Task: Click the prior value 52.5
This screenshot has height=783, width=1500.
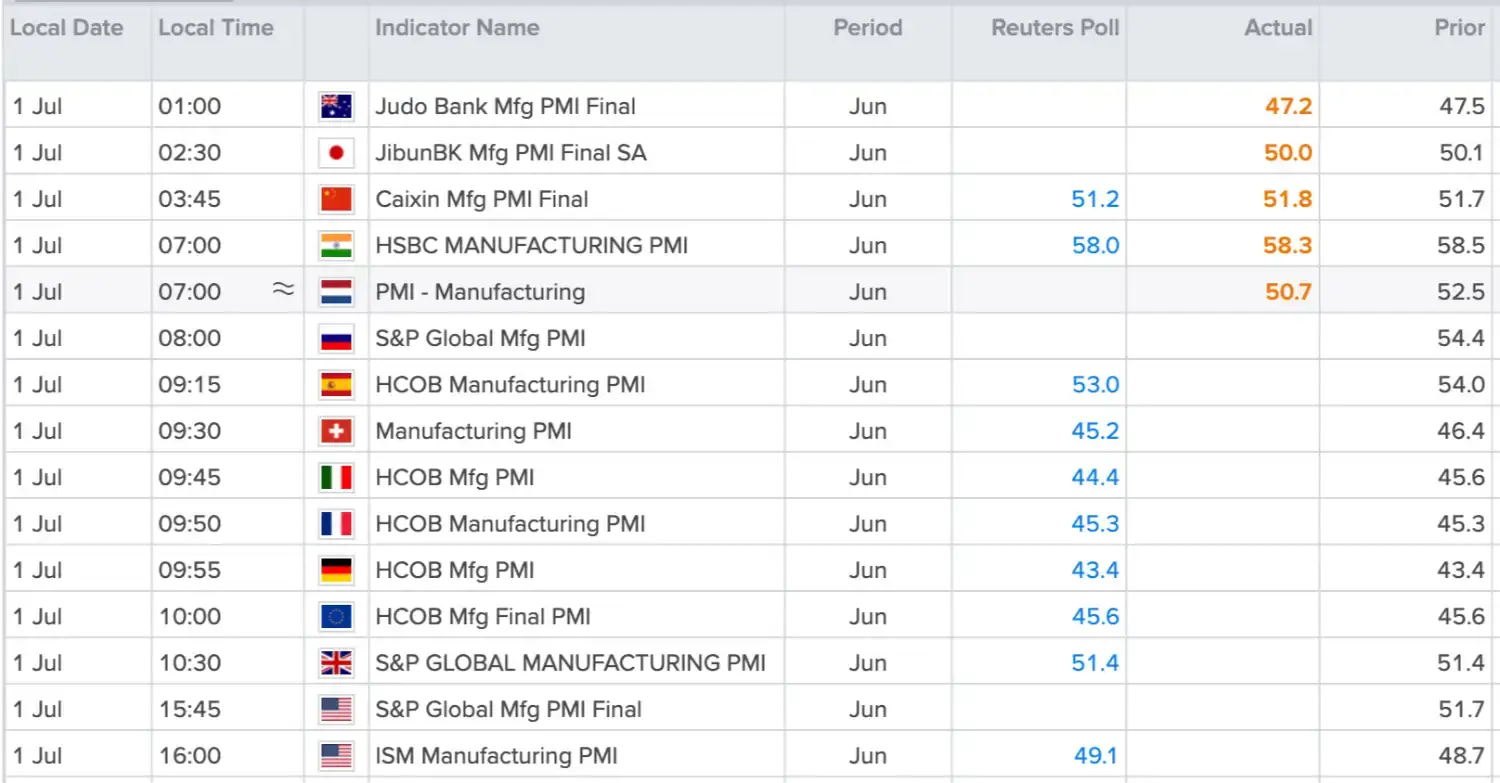Action: point(1461,292)
